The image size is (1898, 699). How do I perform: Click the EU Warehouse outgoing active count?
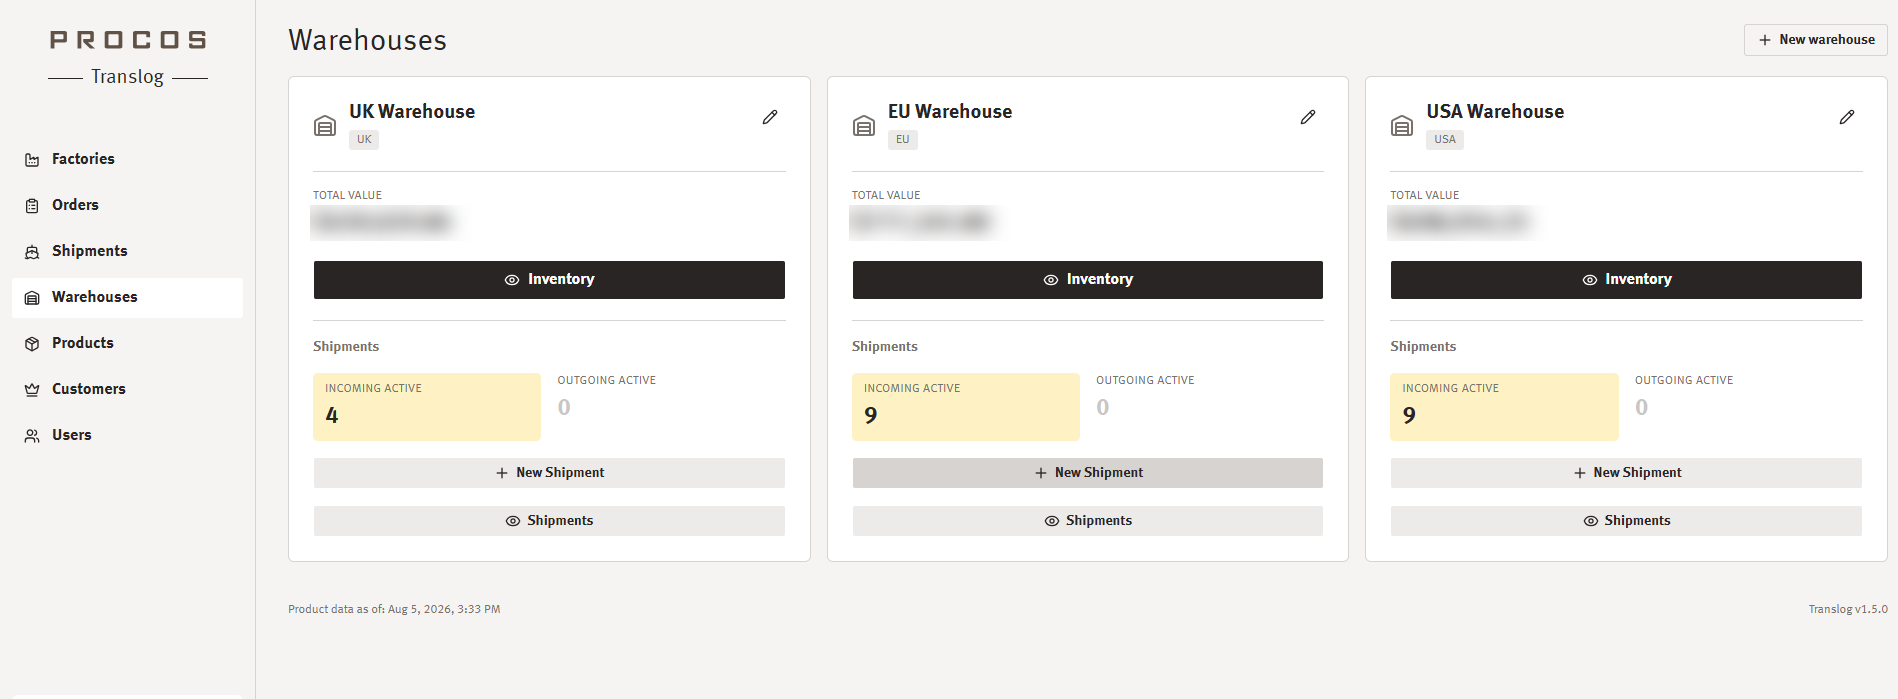1103,407
